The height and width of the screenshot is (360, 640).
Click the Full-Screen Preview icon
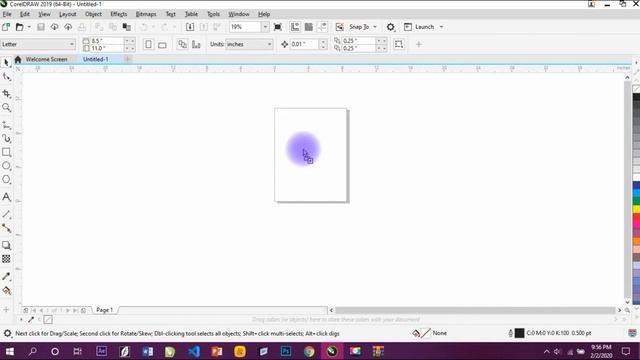[278, 27]
